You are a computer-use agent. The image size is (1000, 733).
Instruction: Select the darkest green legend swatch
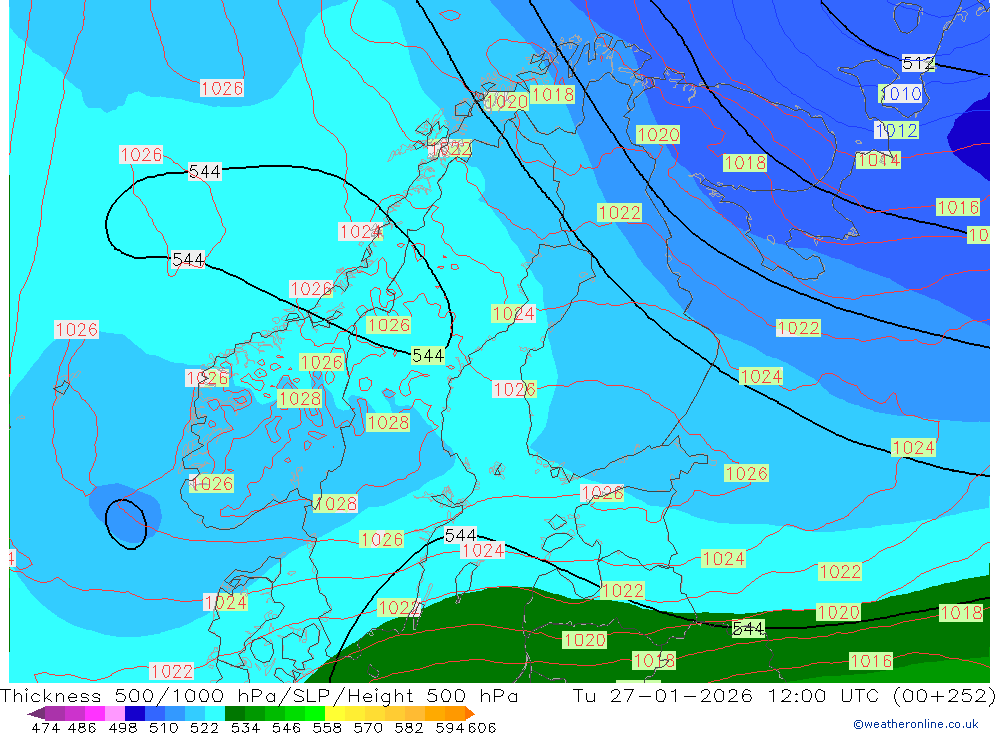[x=235, y=713]
